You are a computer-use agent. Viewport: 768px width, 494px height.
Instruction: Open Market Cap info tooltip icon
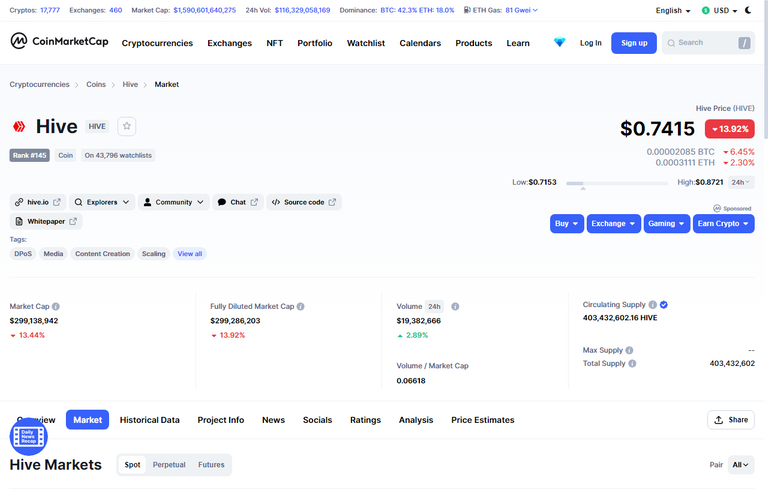pyautogui.click(x=56, y=306)
